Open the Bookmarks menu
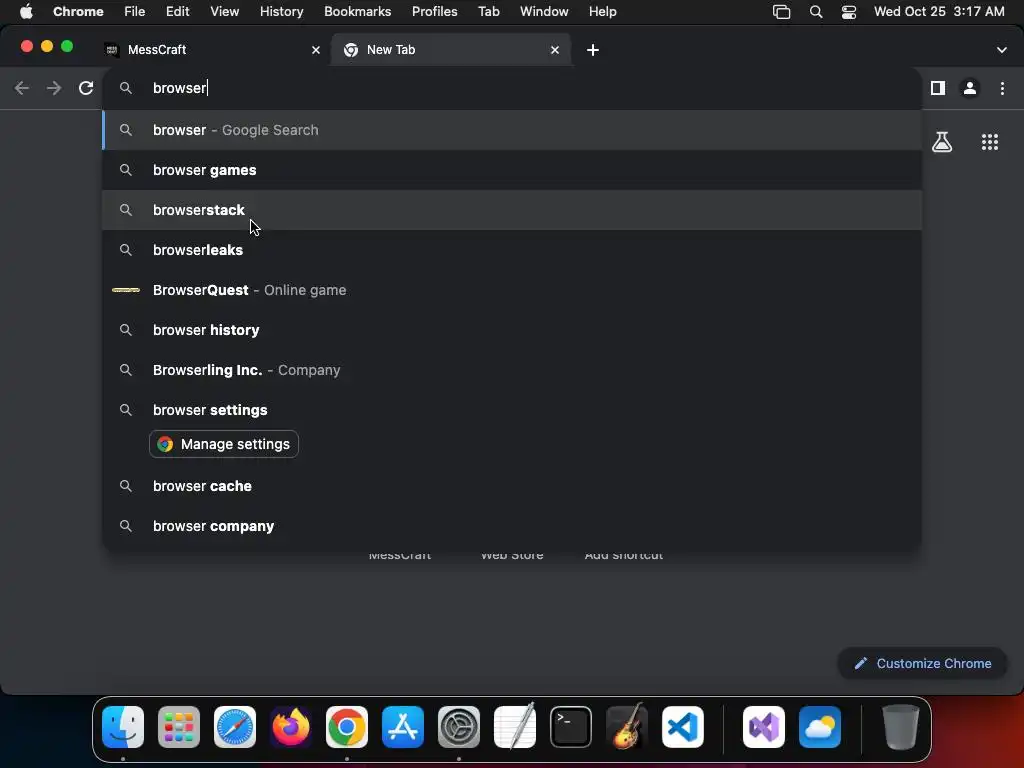 (x=357, y=12)
